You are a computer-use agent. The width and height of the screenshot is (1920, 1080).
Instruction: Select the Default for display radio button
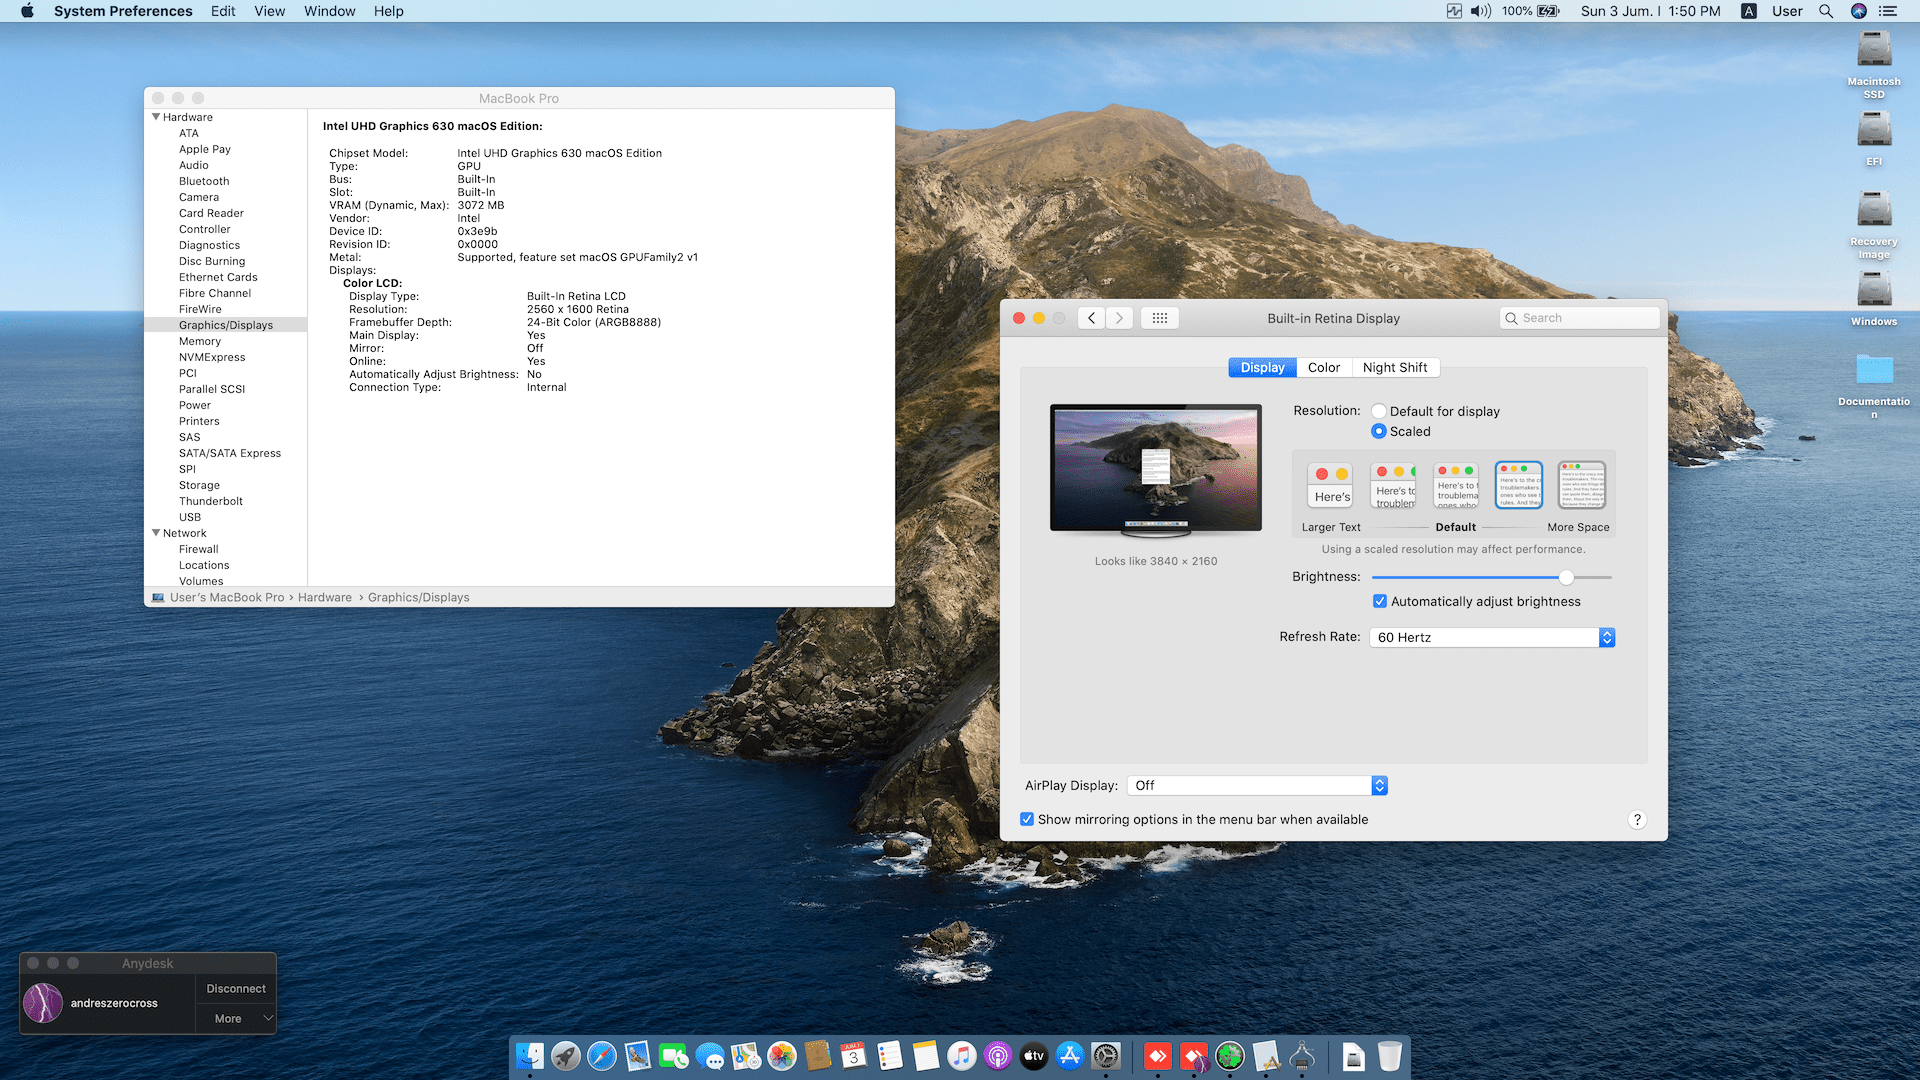pos(1379,411)
